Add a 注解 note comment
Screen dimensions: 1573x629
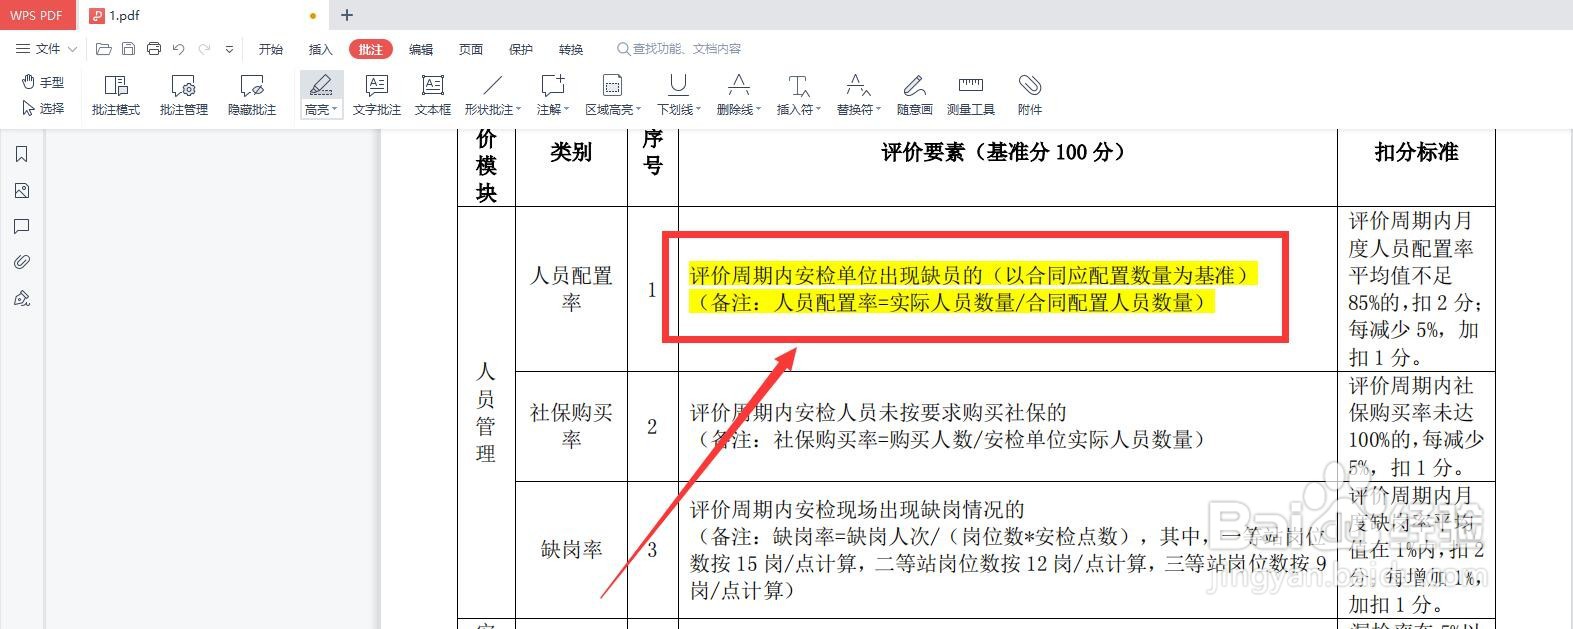point(552,86)
